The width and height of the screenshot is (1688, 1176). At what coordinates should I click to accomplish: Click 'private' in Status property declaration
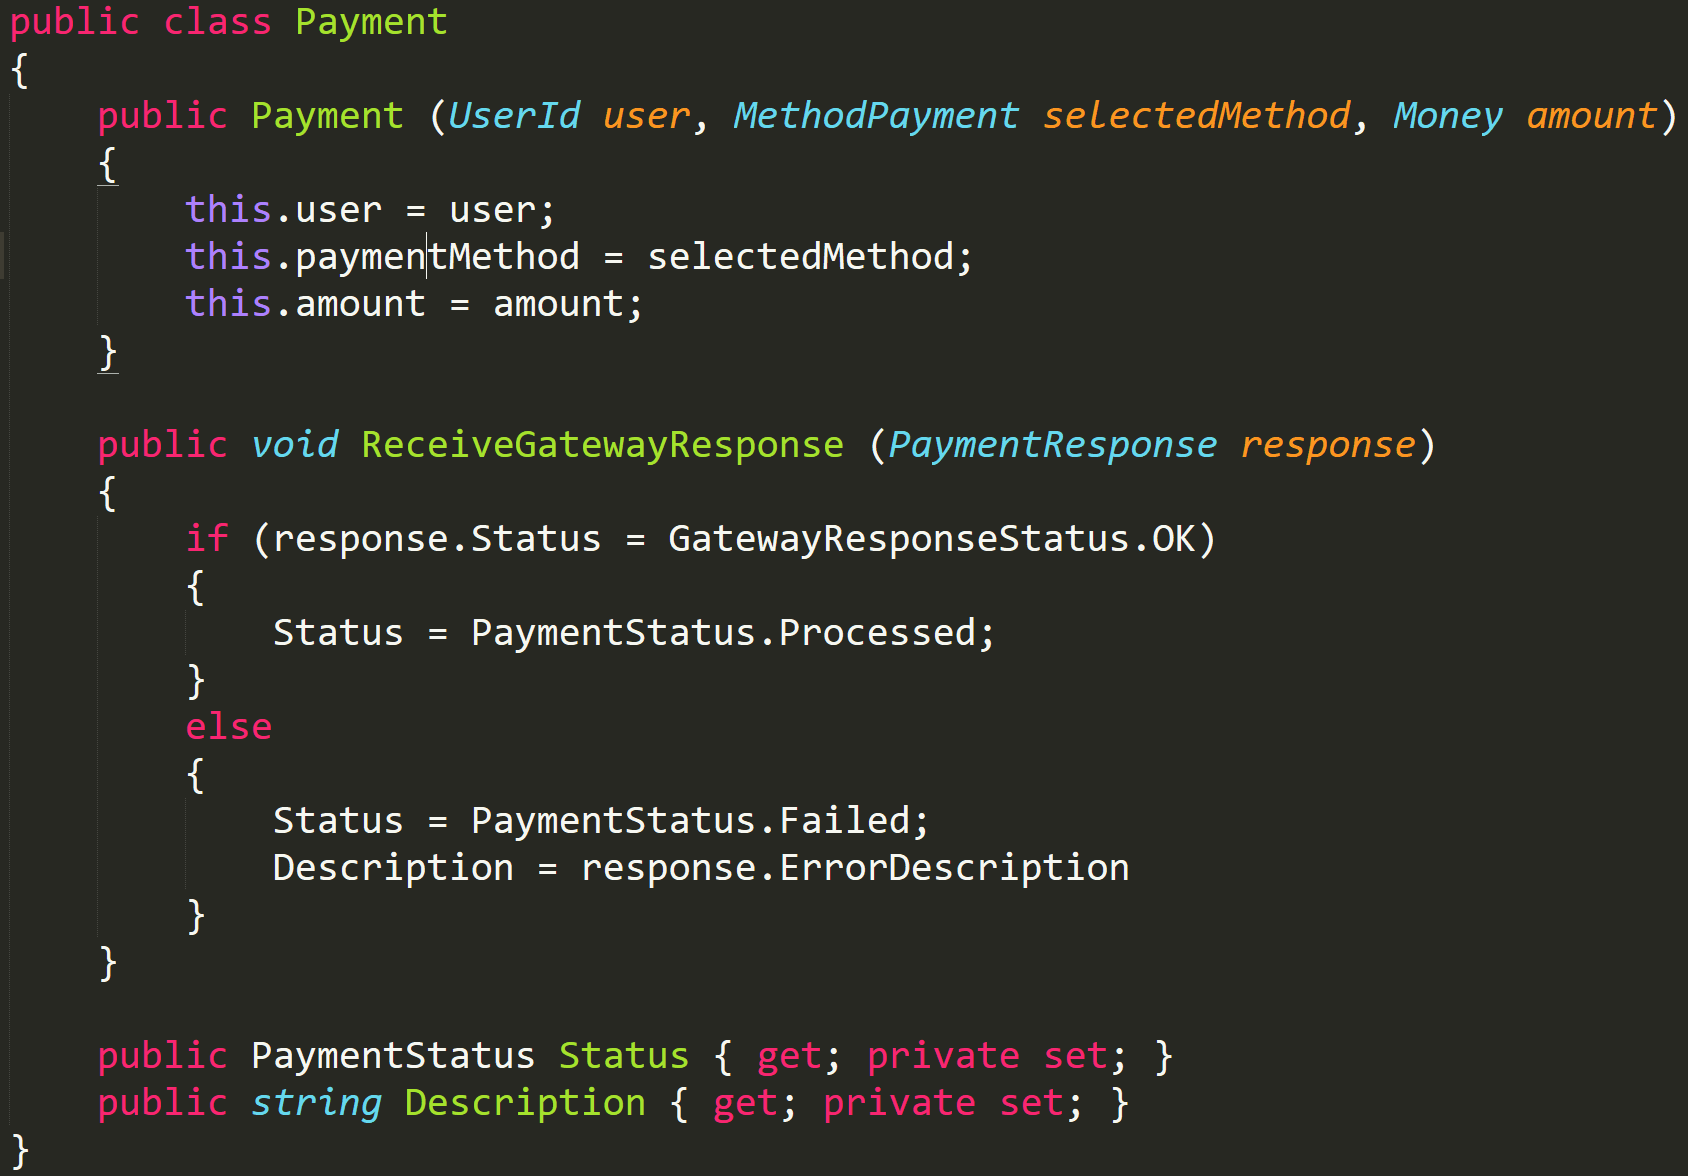point(943,1056)
